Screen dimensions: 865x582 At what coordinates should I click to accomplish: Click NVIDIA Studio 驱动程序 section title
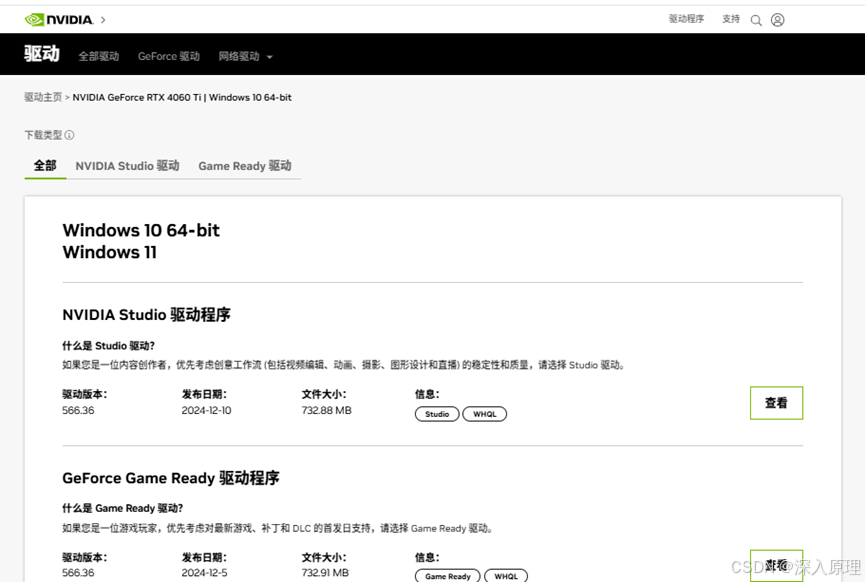click(146, 314)
